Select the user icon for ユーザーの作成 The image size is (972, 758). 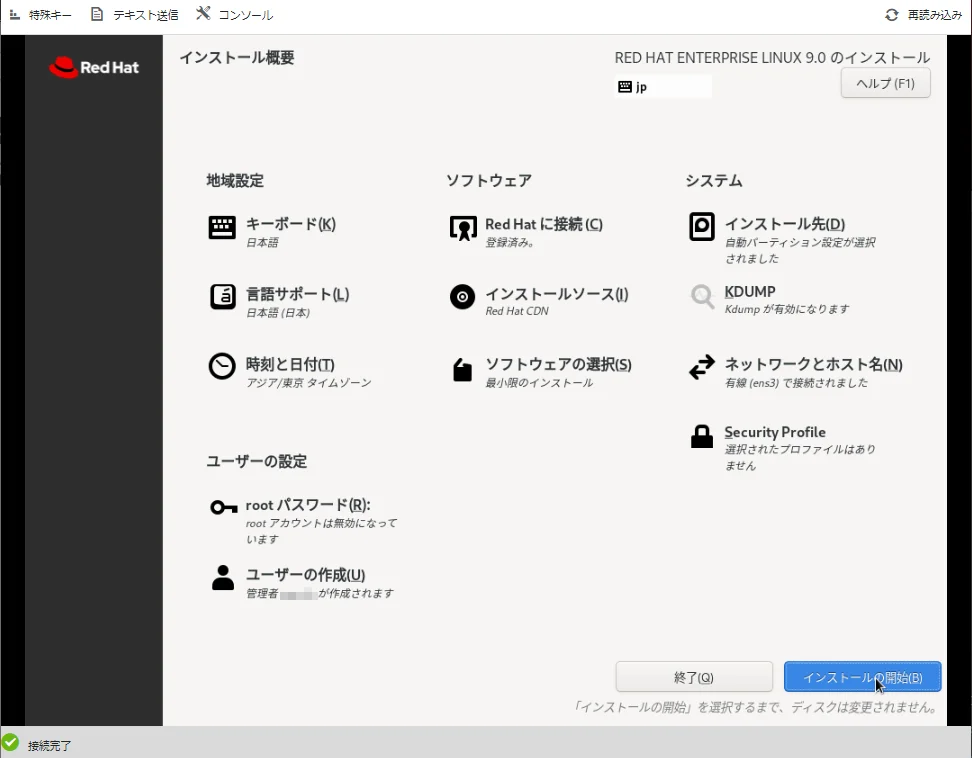222,578
